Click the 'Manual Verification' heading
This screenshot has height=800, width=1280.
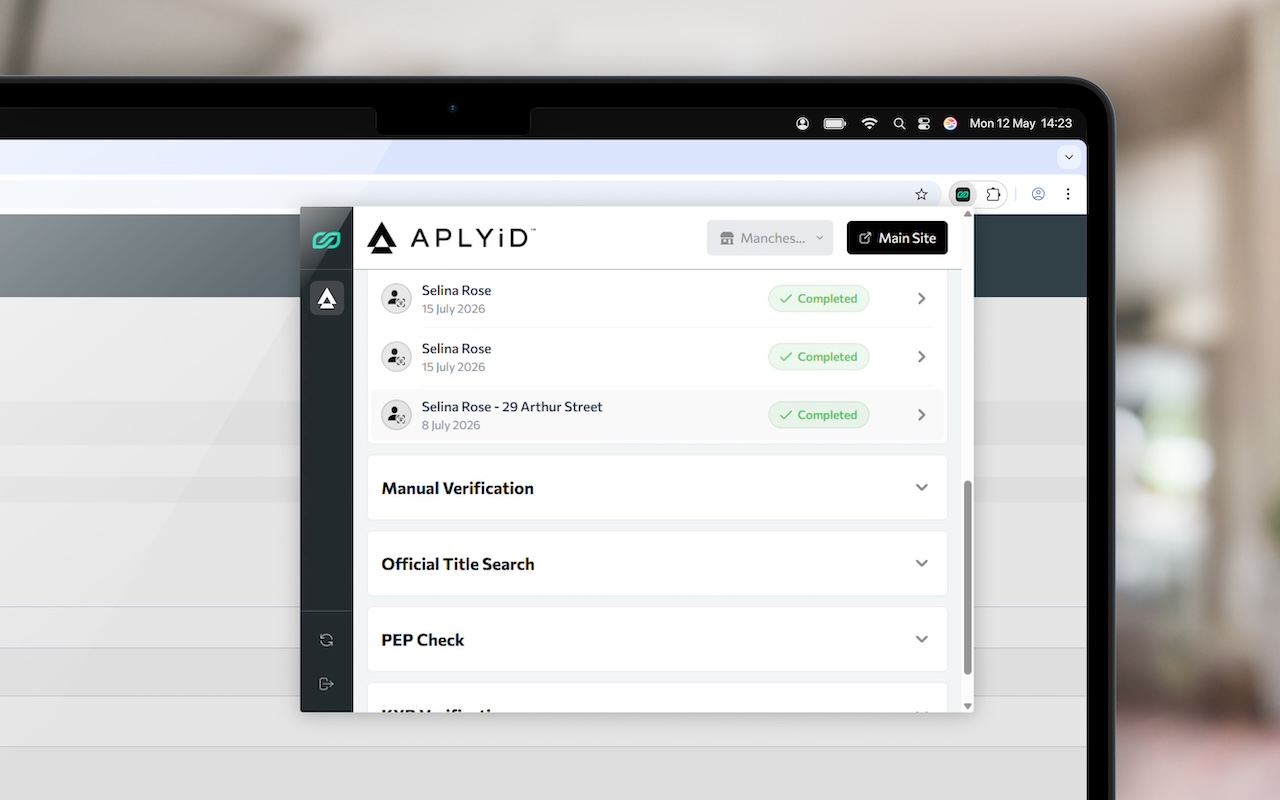[458, 488]
